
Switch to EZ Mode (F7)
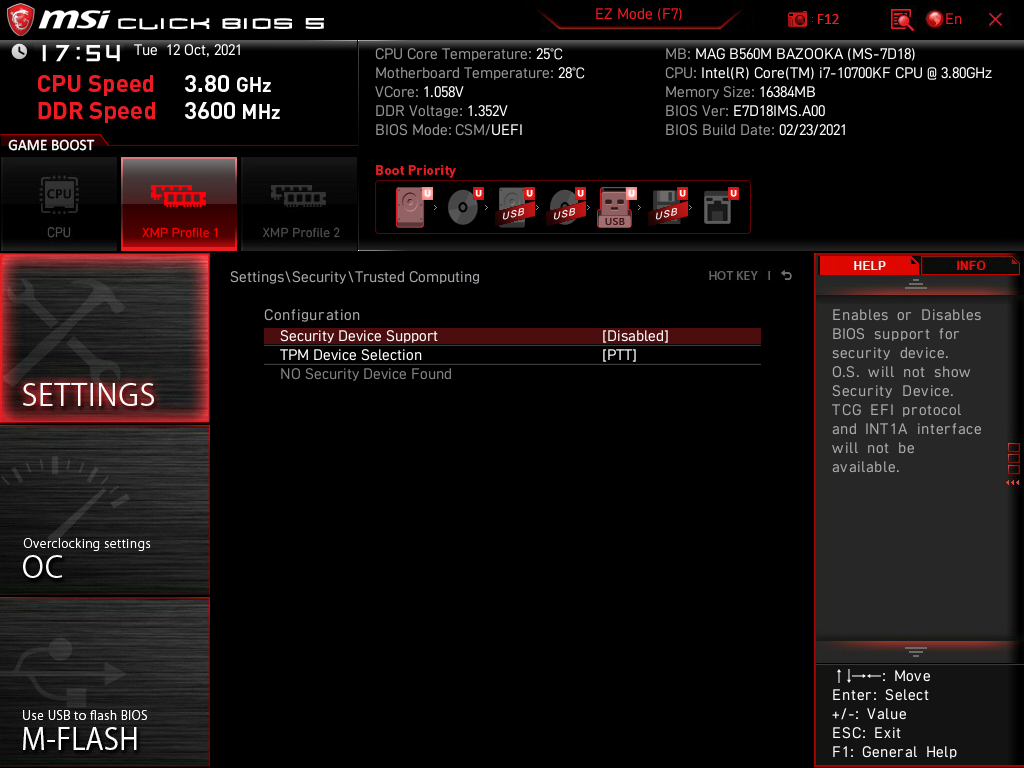click(x=639, y=15)
